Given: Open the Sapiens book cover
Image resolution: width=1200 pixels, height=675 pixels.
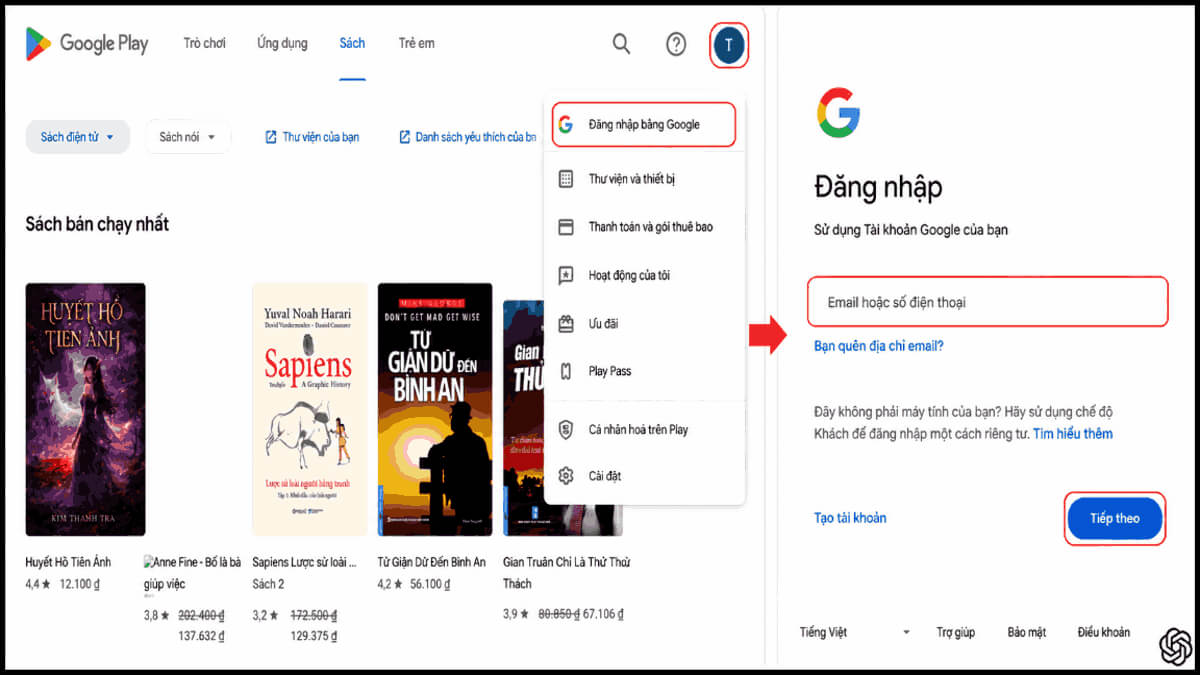Looking at the screenshot, I should coord(310,409).
